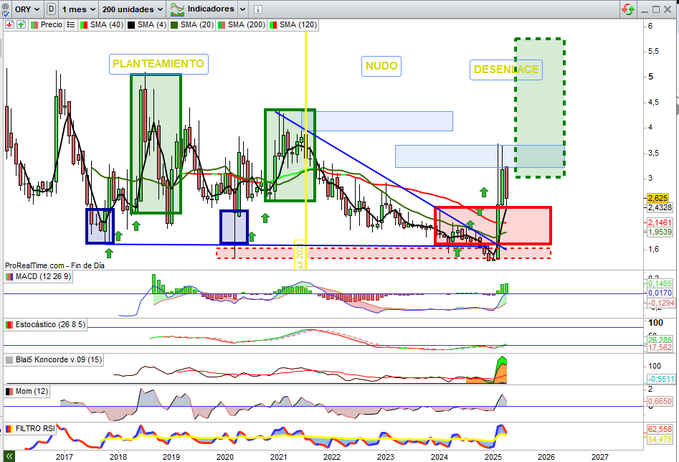Open SMA (120) indicator settings

coord(298,25)
